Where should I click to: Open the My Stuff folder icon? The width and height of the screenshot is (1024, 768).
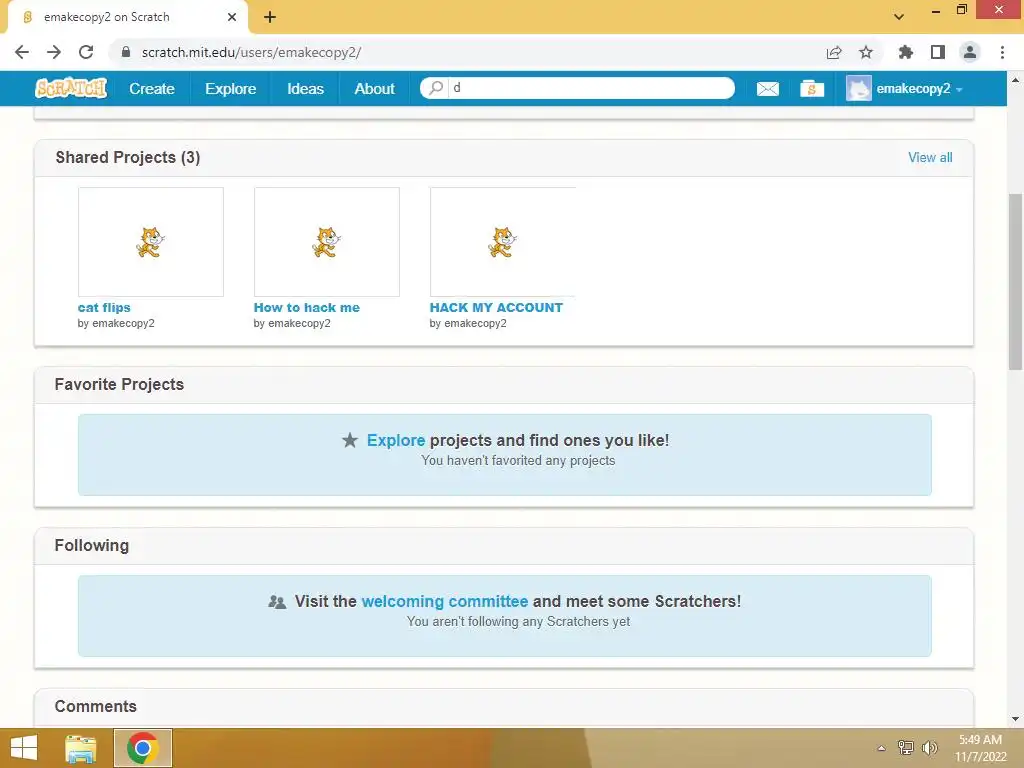point(812,89)
